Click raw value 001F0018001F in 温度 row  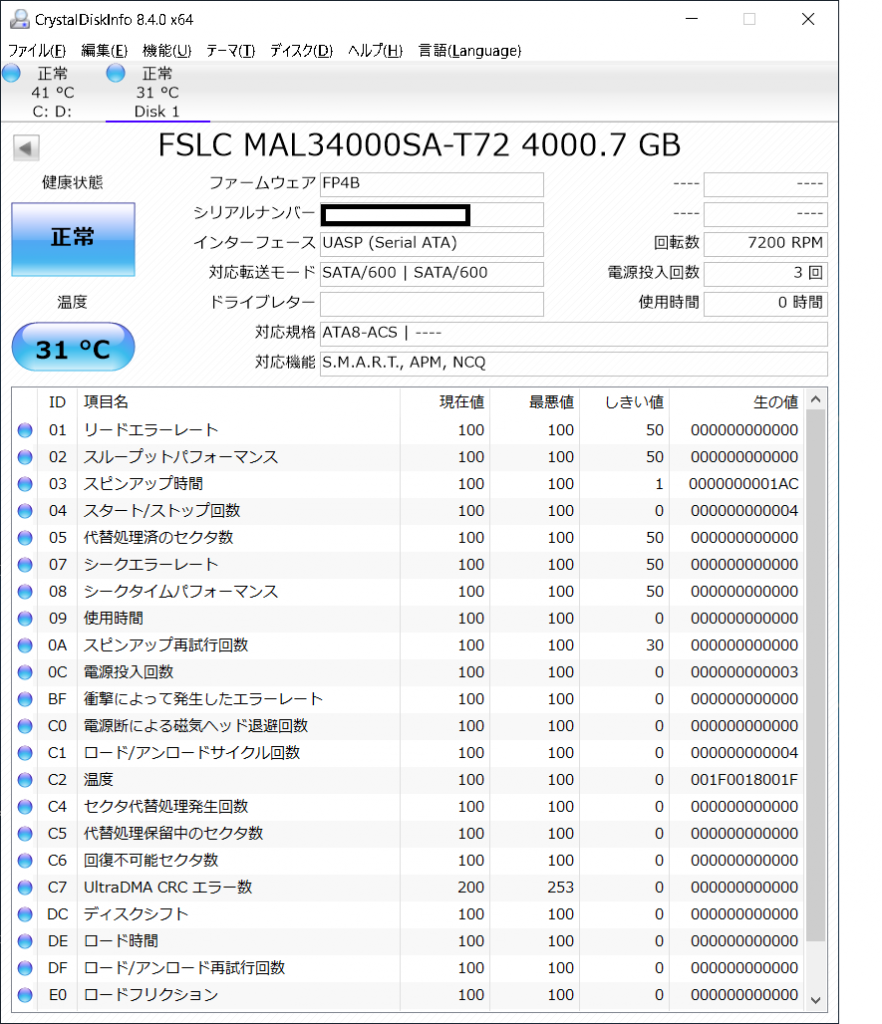pos(744,780)
